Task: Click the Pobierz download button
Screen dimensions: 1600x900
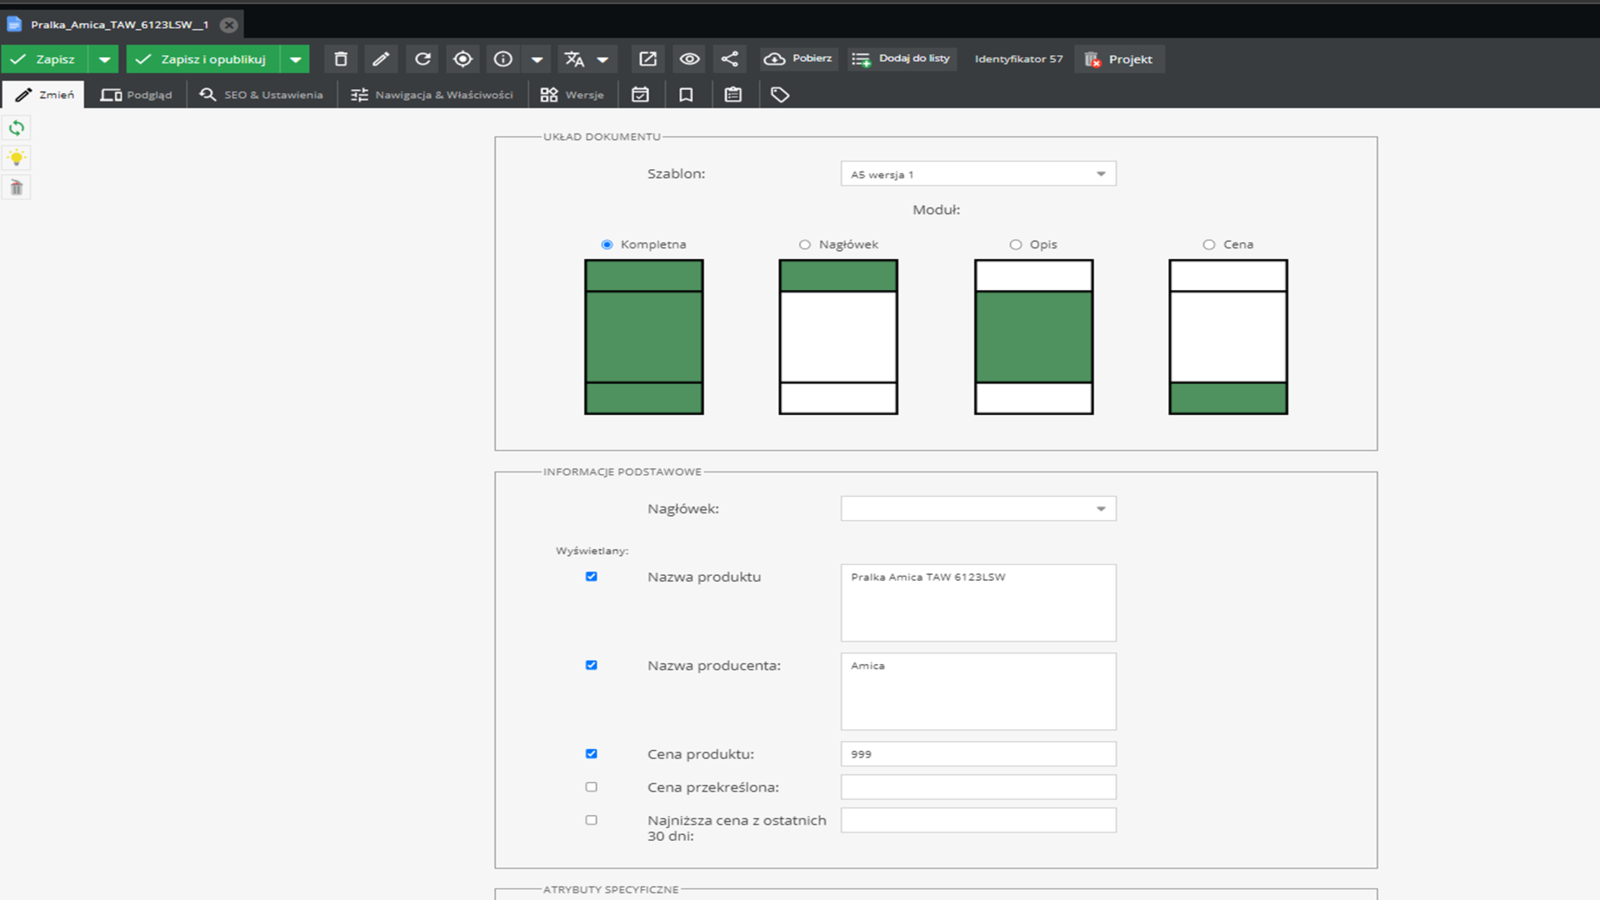Action: (798, 59)
